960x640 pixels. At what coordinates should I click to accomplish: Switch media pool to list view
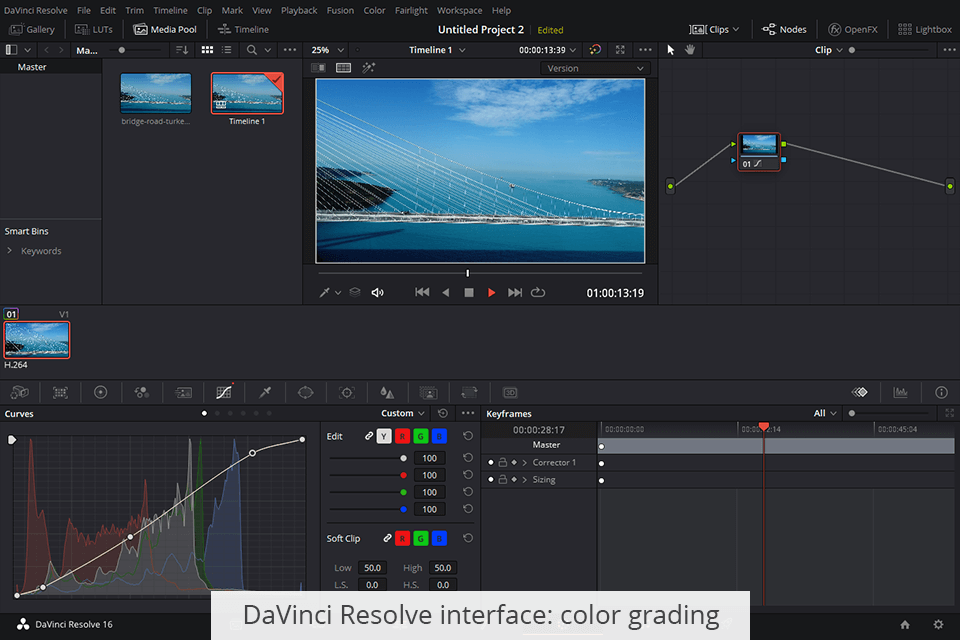click(x=227, y=50)
